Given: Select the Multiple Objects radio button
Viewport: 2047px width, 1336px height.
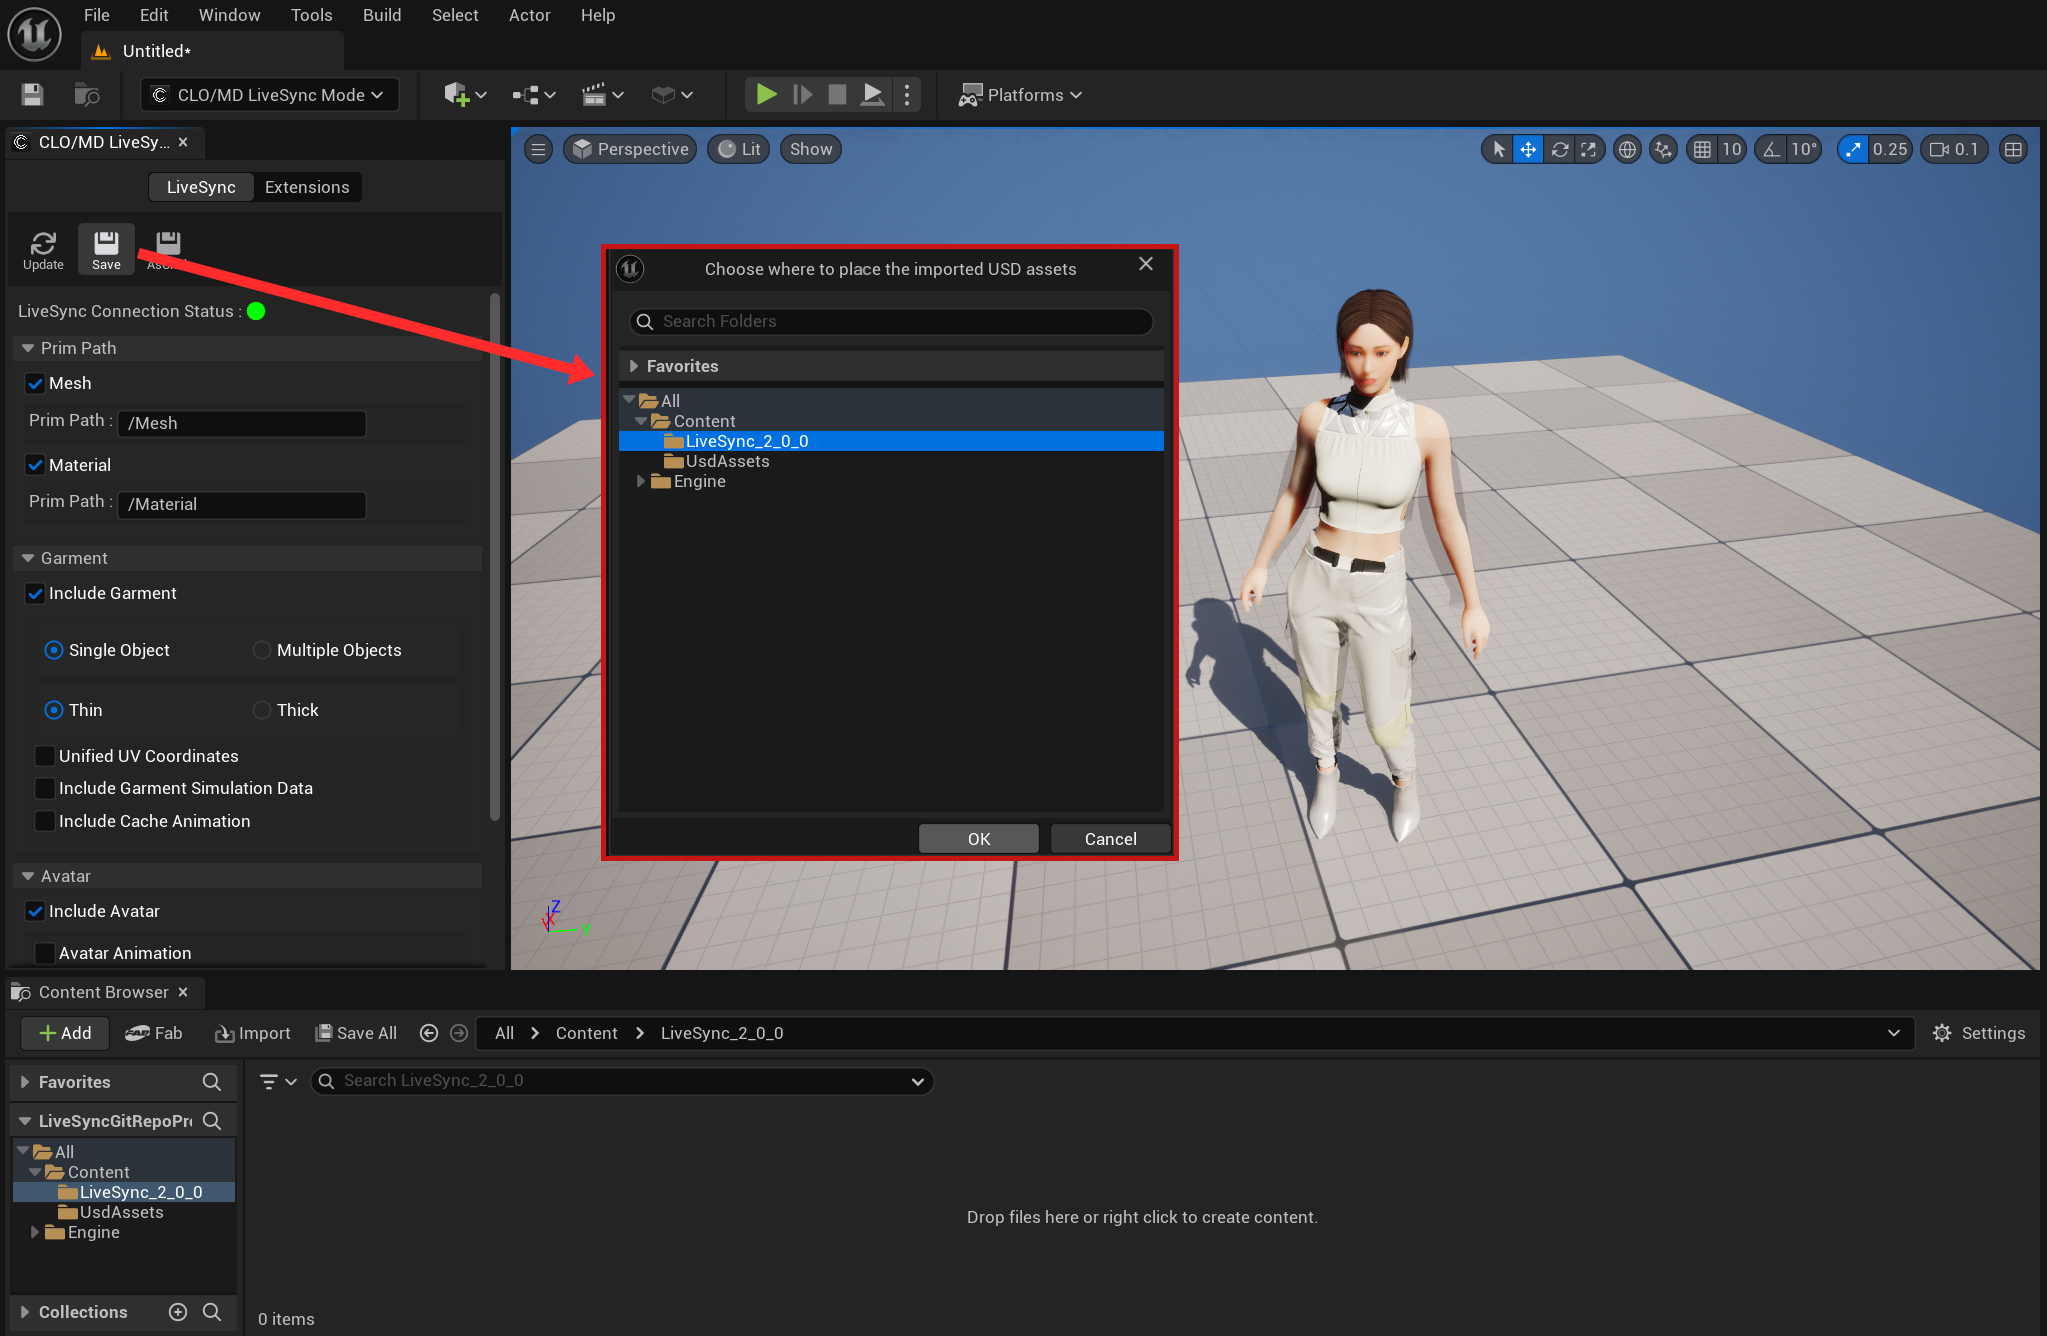Looking at the screenshot, I should (261, 650).
